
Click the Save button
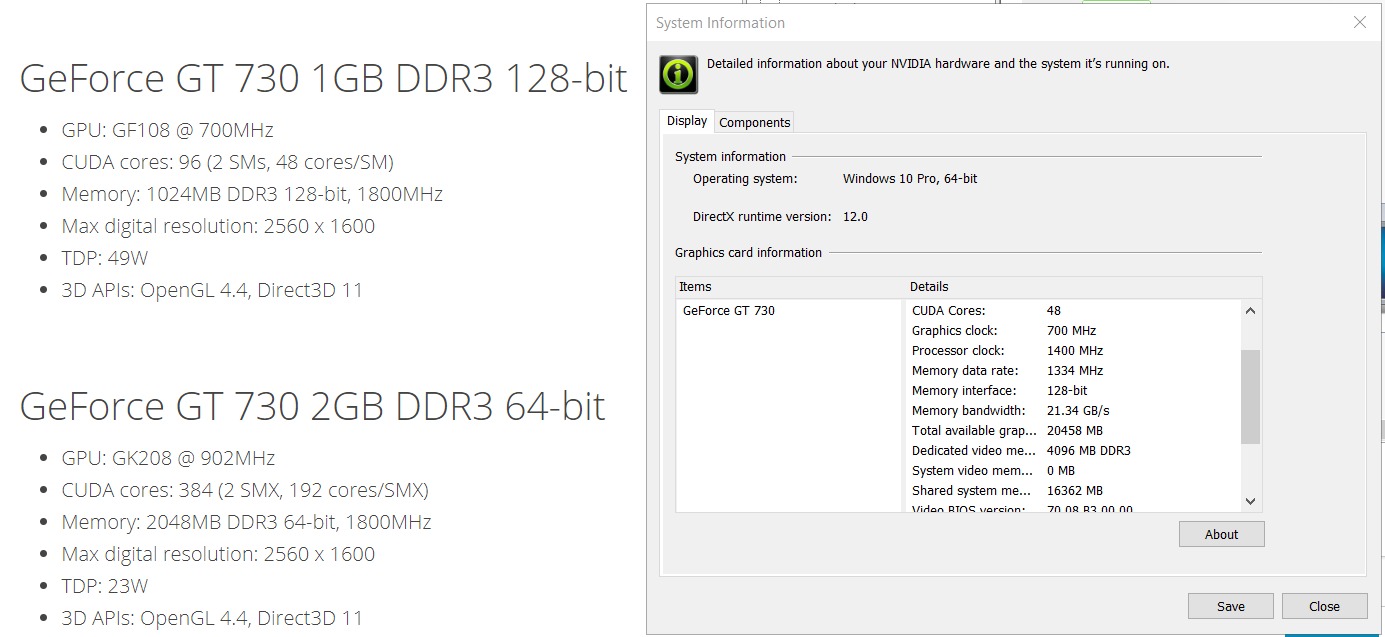click(x=1230, y=605)
